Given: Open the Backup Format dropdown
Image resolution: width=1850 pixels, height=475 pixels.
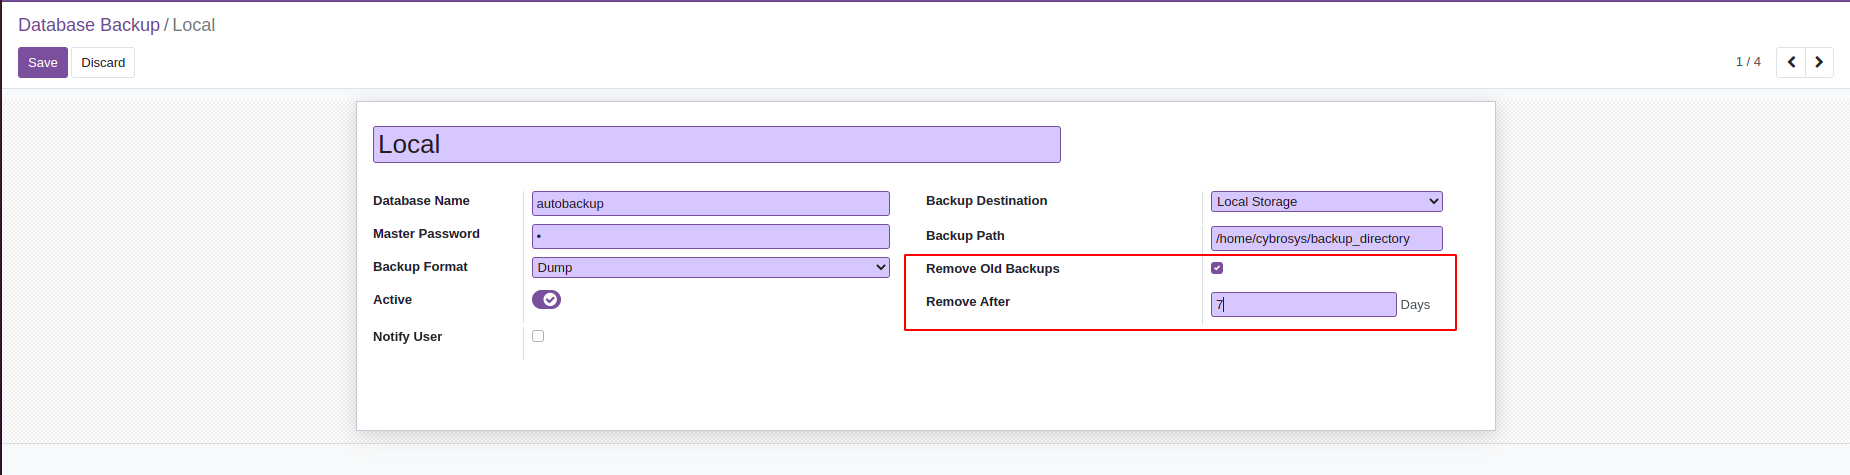Looking at the screenshot, I should (x=710, y=267).
